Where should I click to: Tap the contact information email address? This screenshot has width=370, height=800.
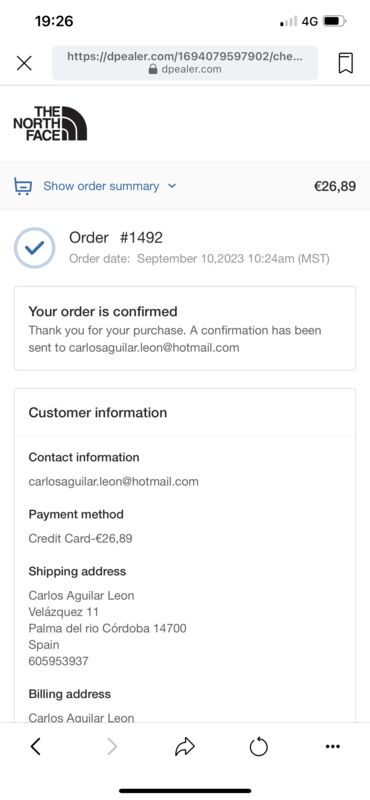[x=113, y=482]
